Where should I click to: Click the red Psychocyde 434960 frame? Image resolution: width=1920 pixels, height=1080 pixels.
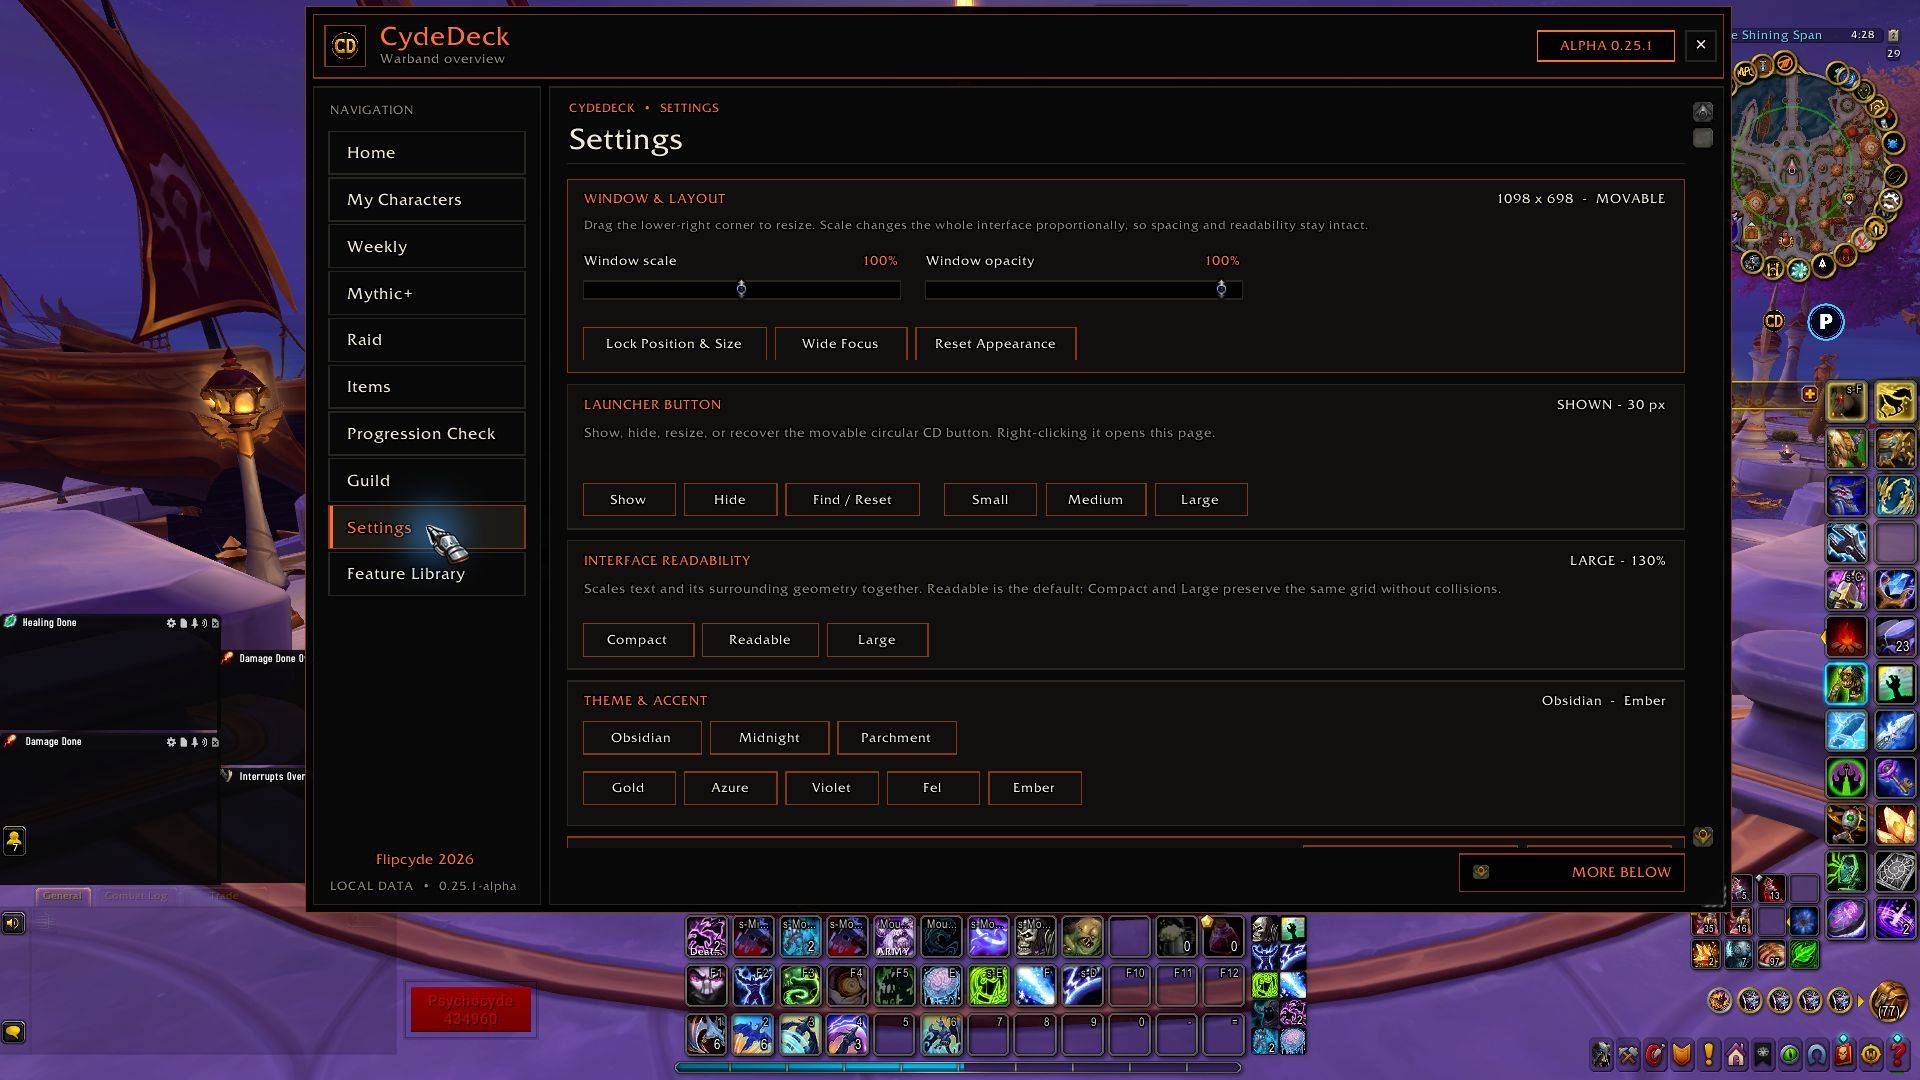(470, 1010)
